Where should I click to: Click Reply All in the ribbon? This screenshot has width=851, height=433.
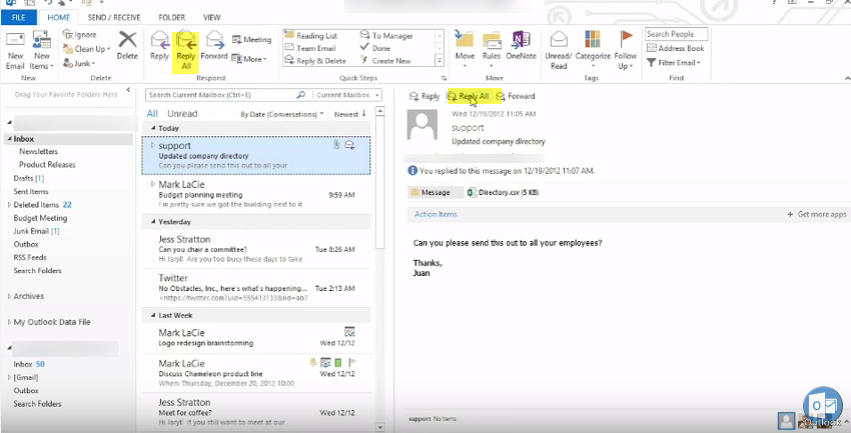click(x=186, y=51)
